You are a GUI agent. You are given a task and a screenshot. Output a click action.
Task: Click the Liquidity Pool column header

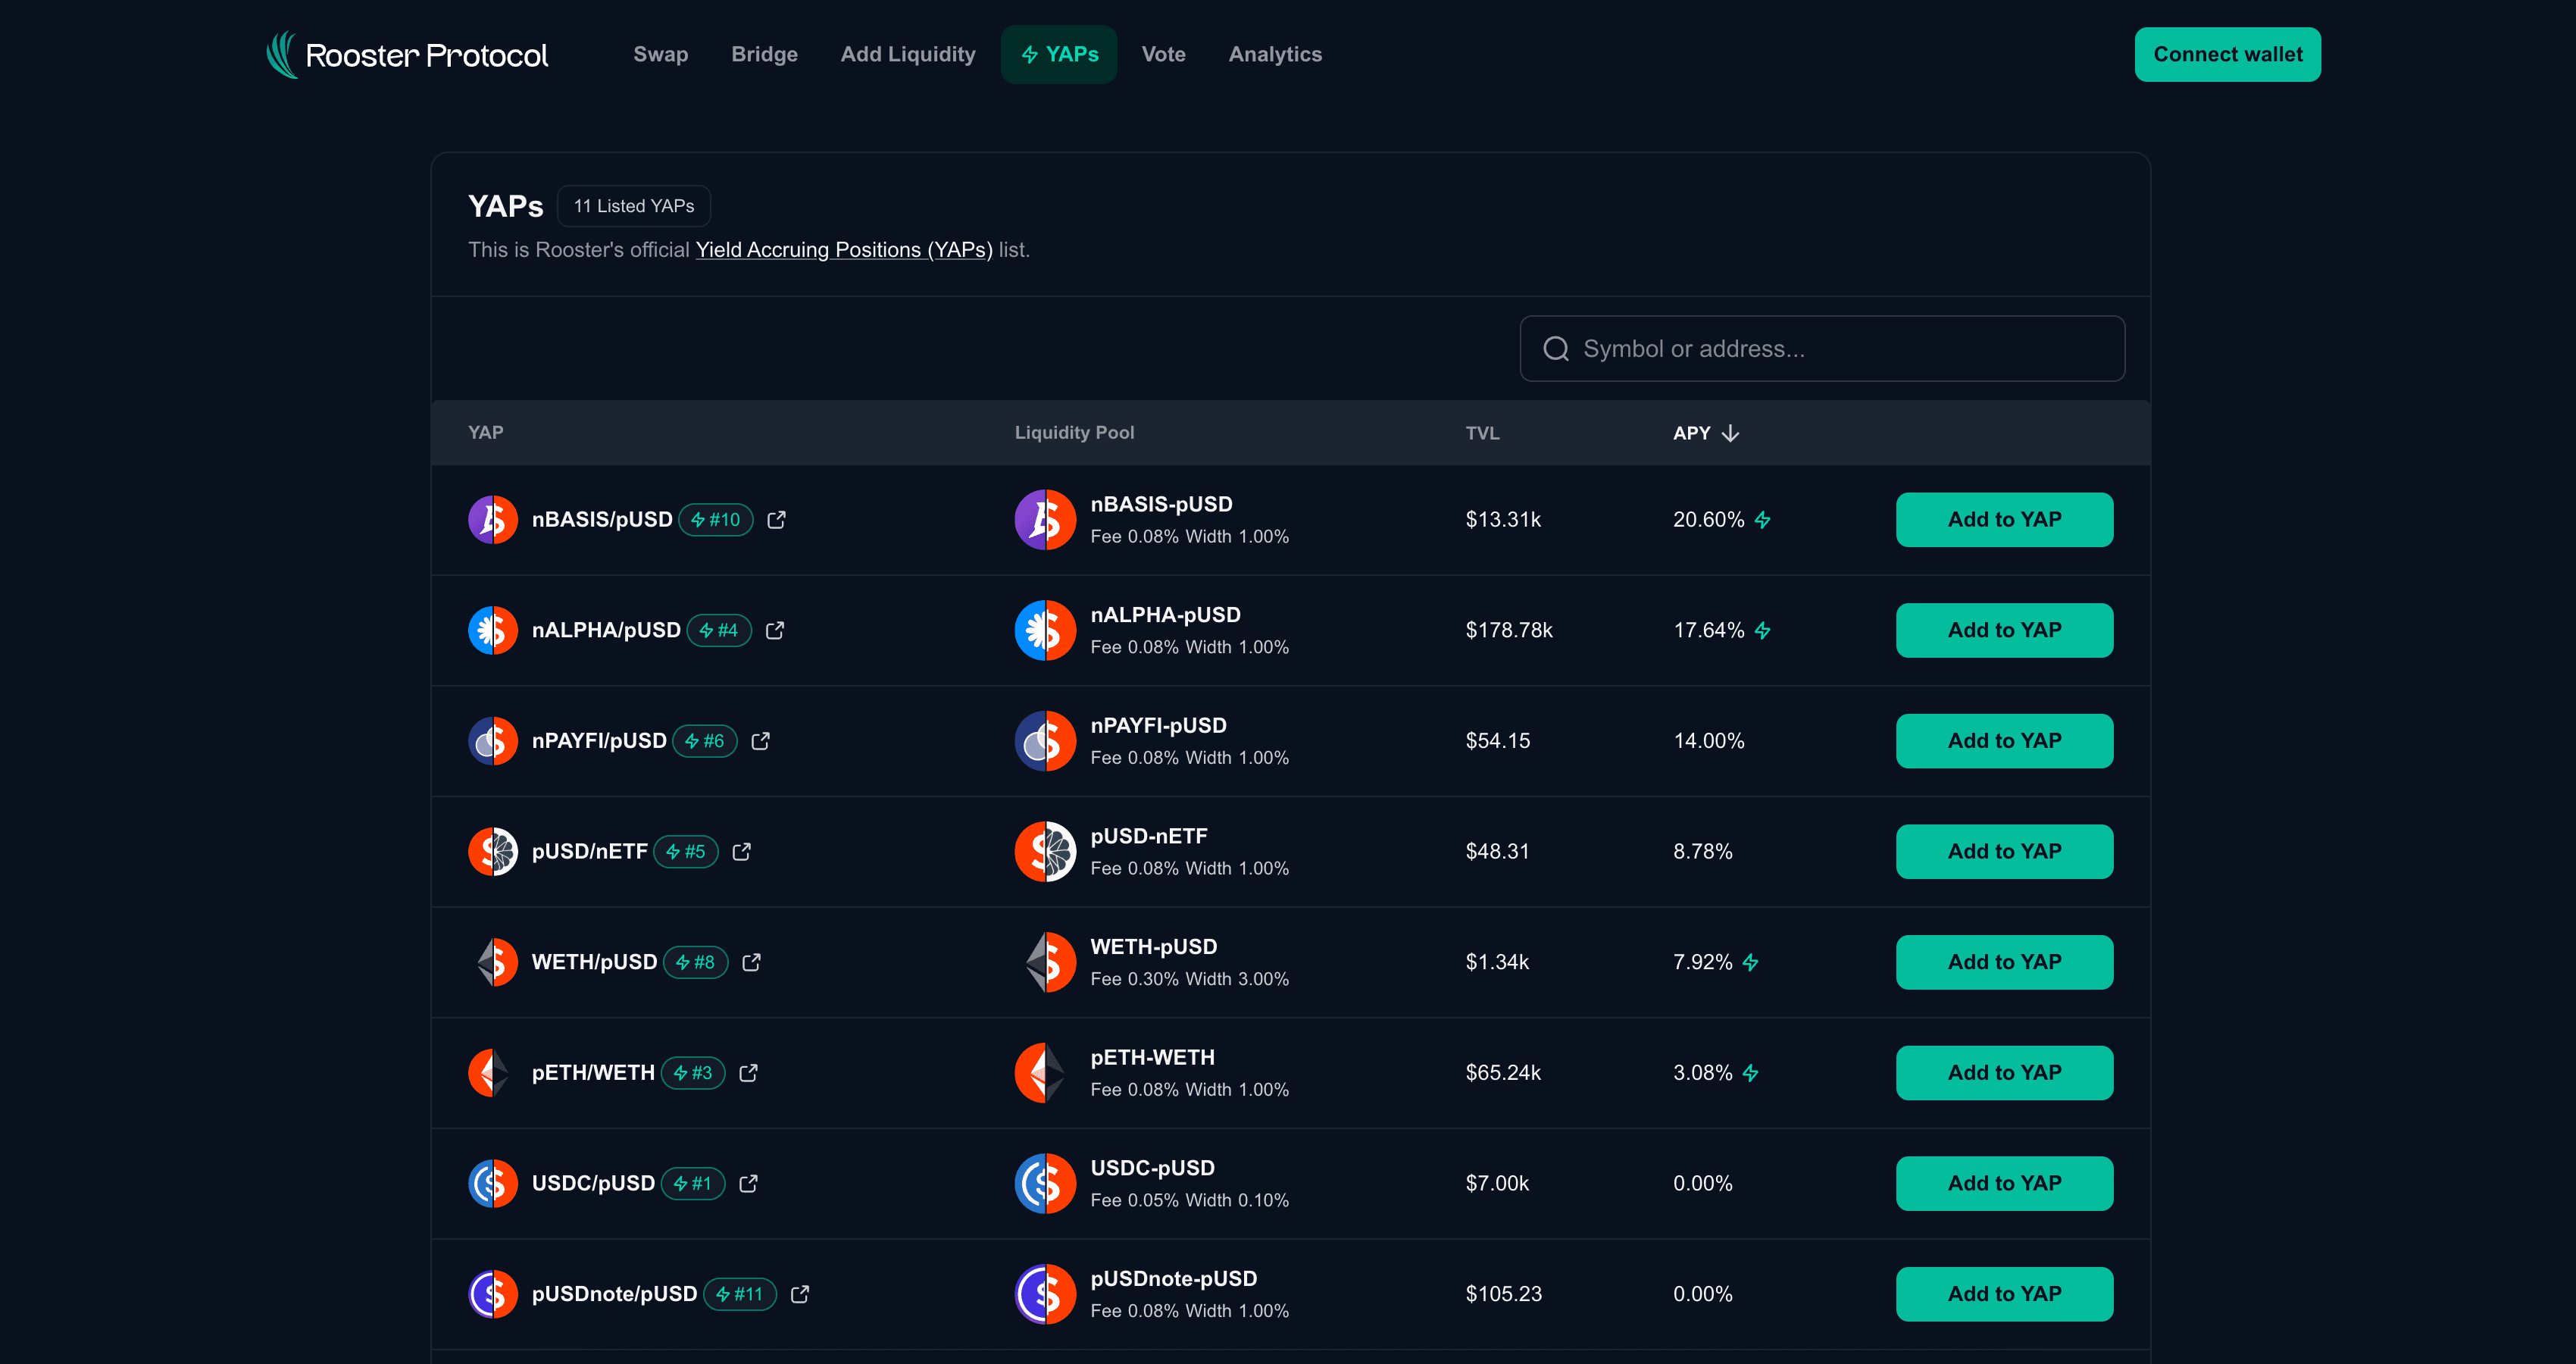[x=1074, y=433]
